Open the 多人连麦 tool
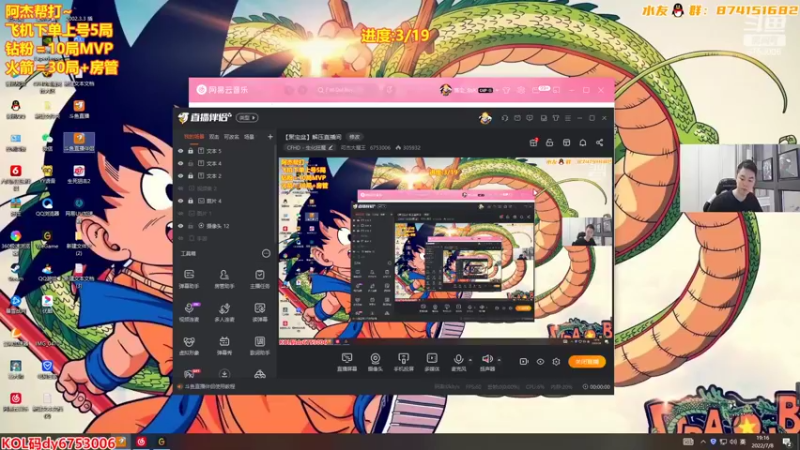 (x=224, y=312)
